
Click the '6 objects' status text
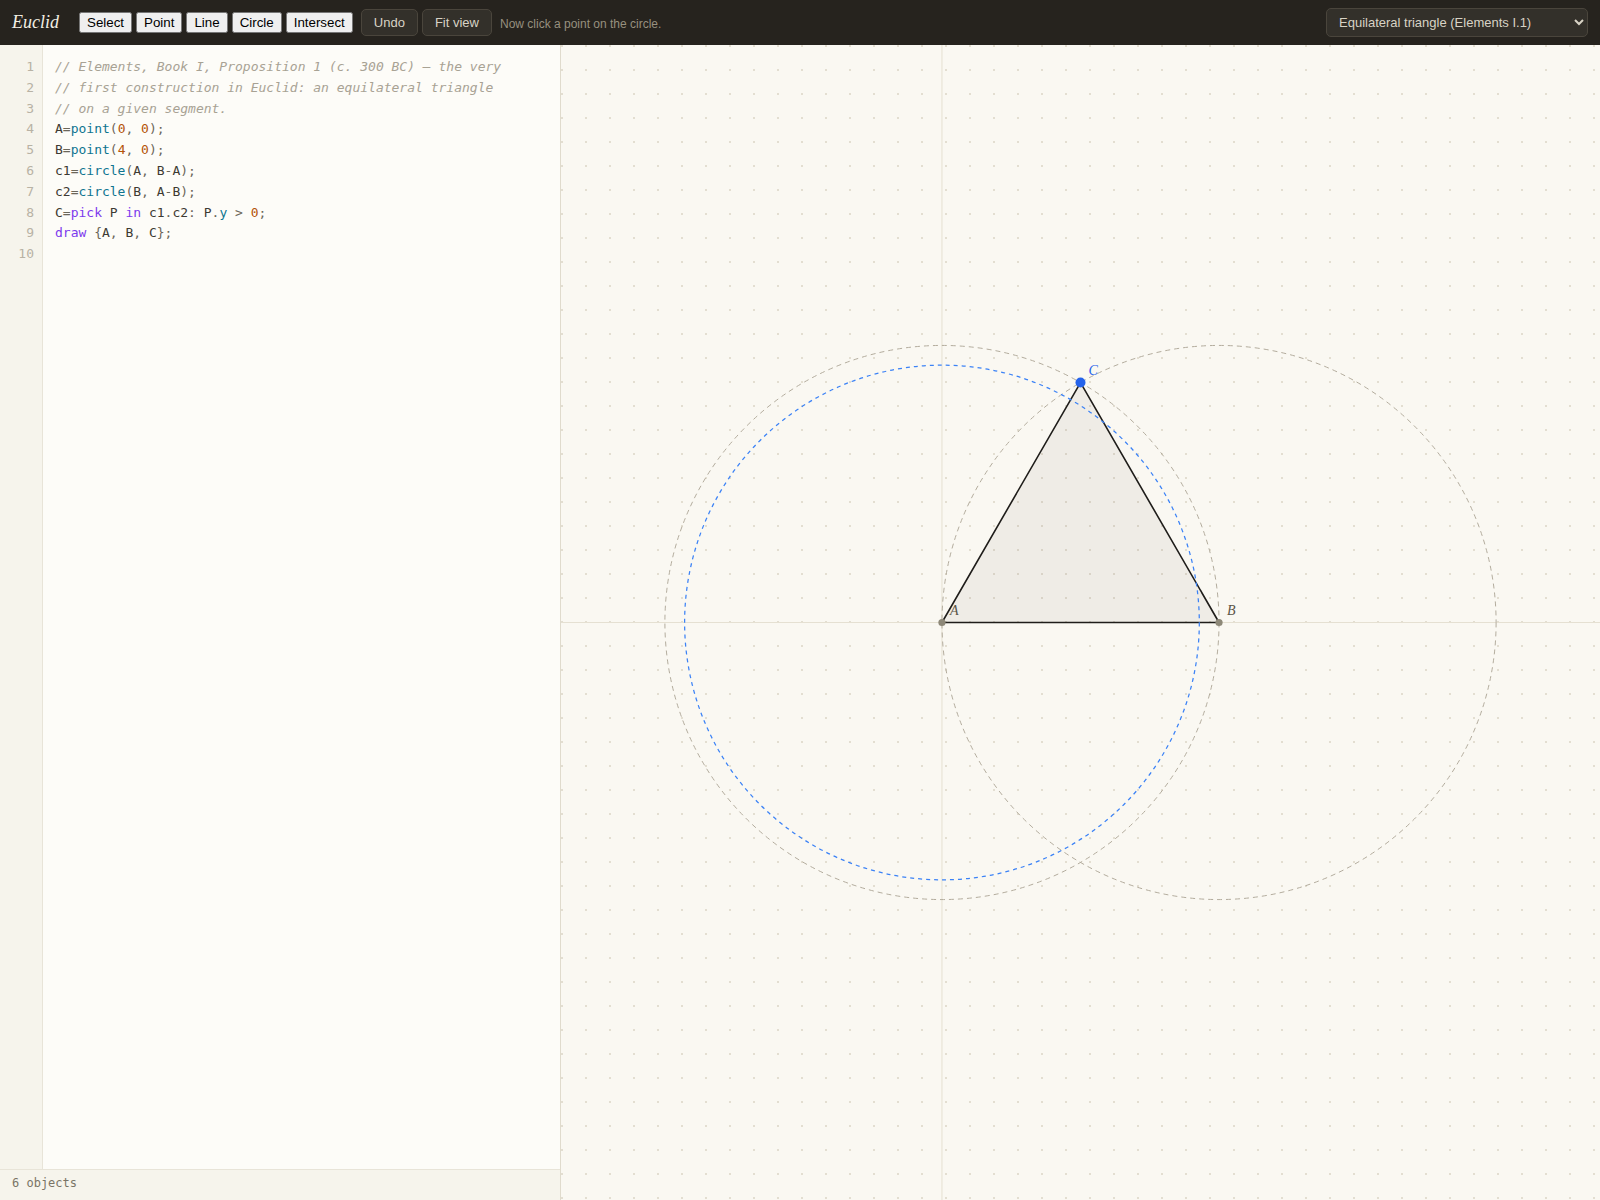(x=44, y=1183)
